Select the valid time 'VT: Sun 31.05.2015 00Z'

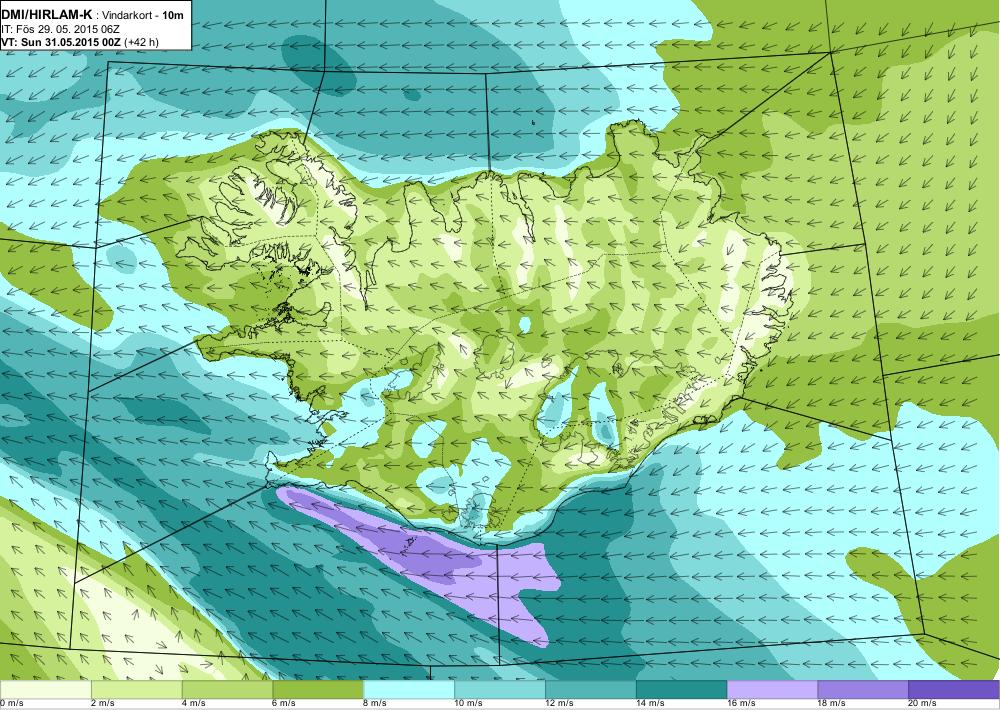pos(62,43)
